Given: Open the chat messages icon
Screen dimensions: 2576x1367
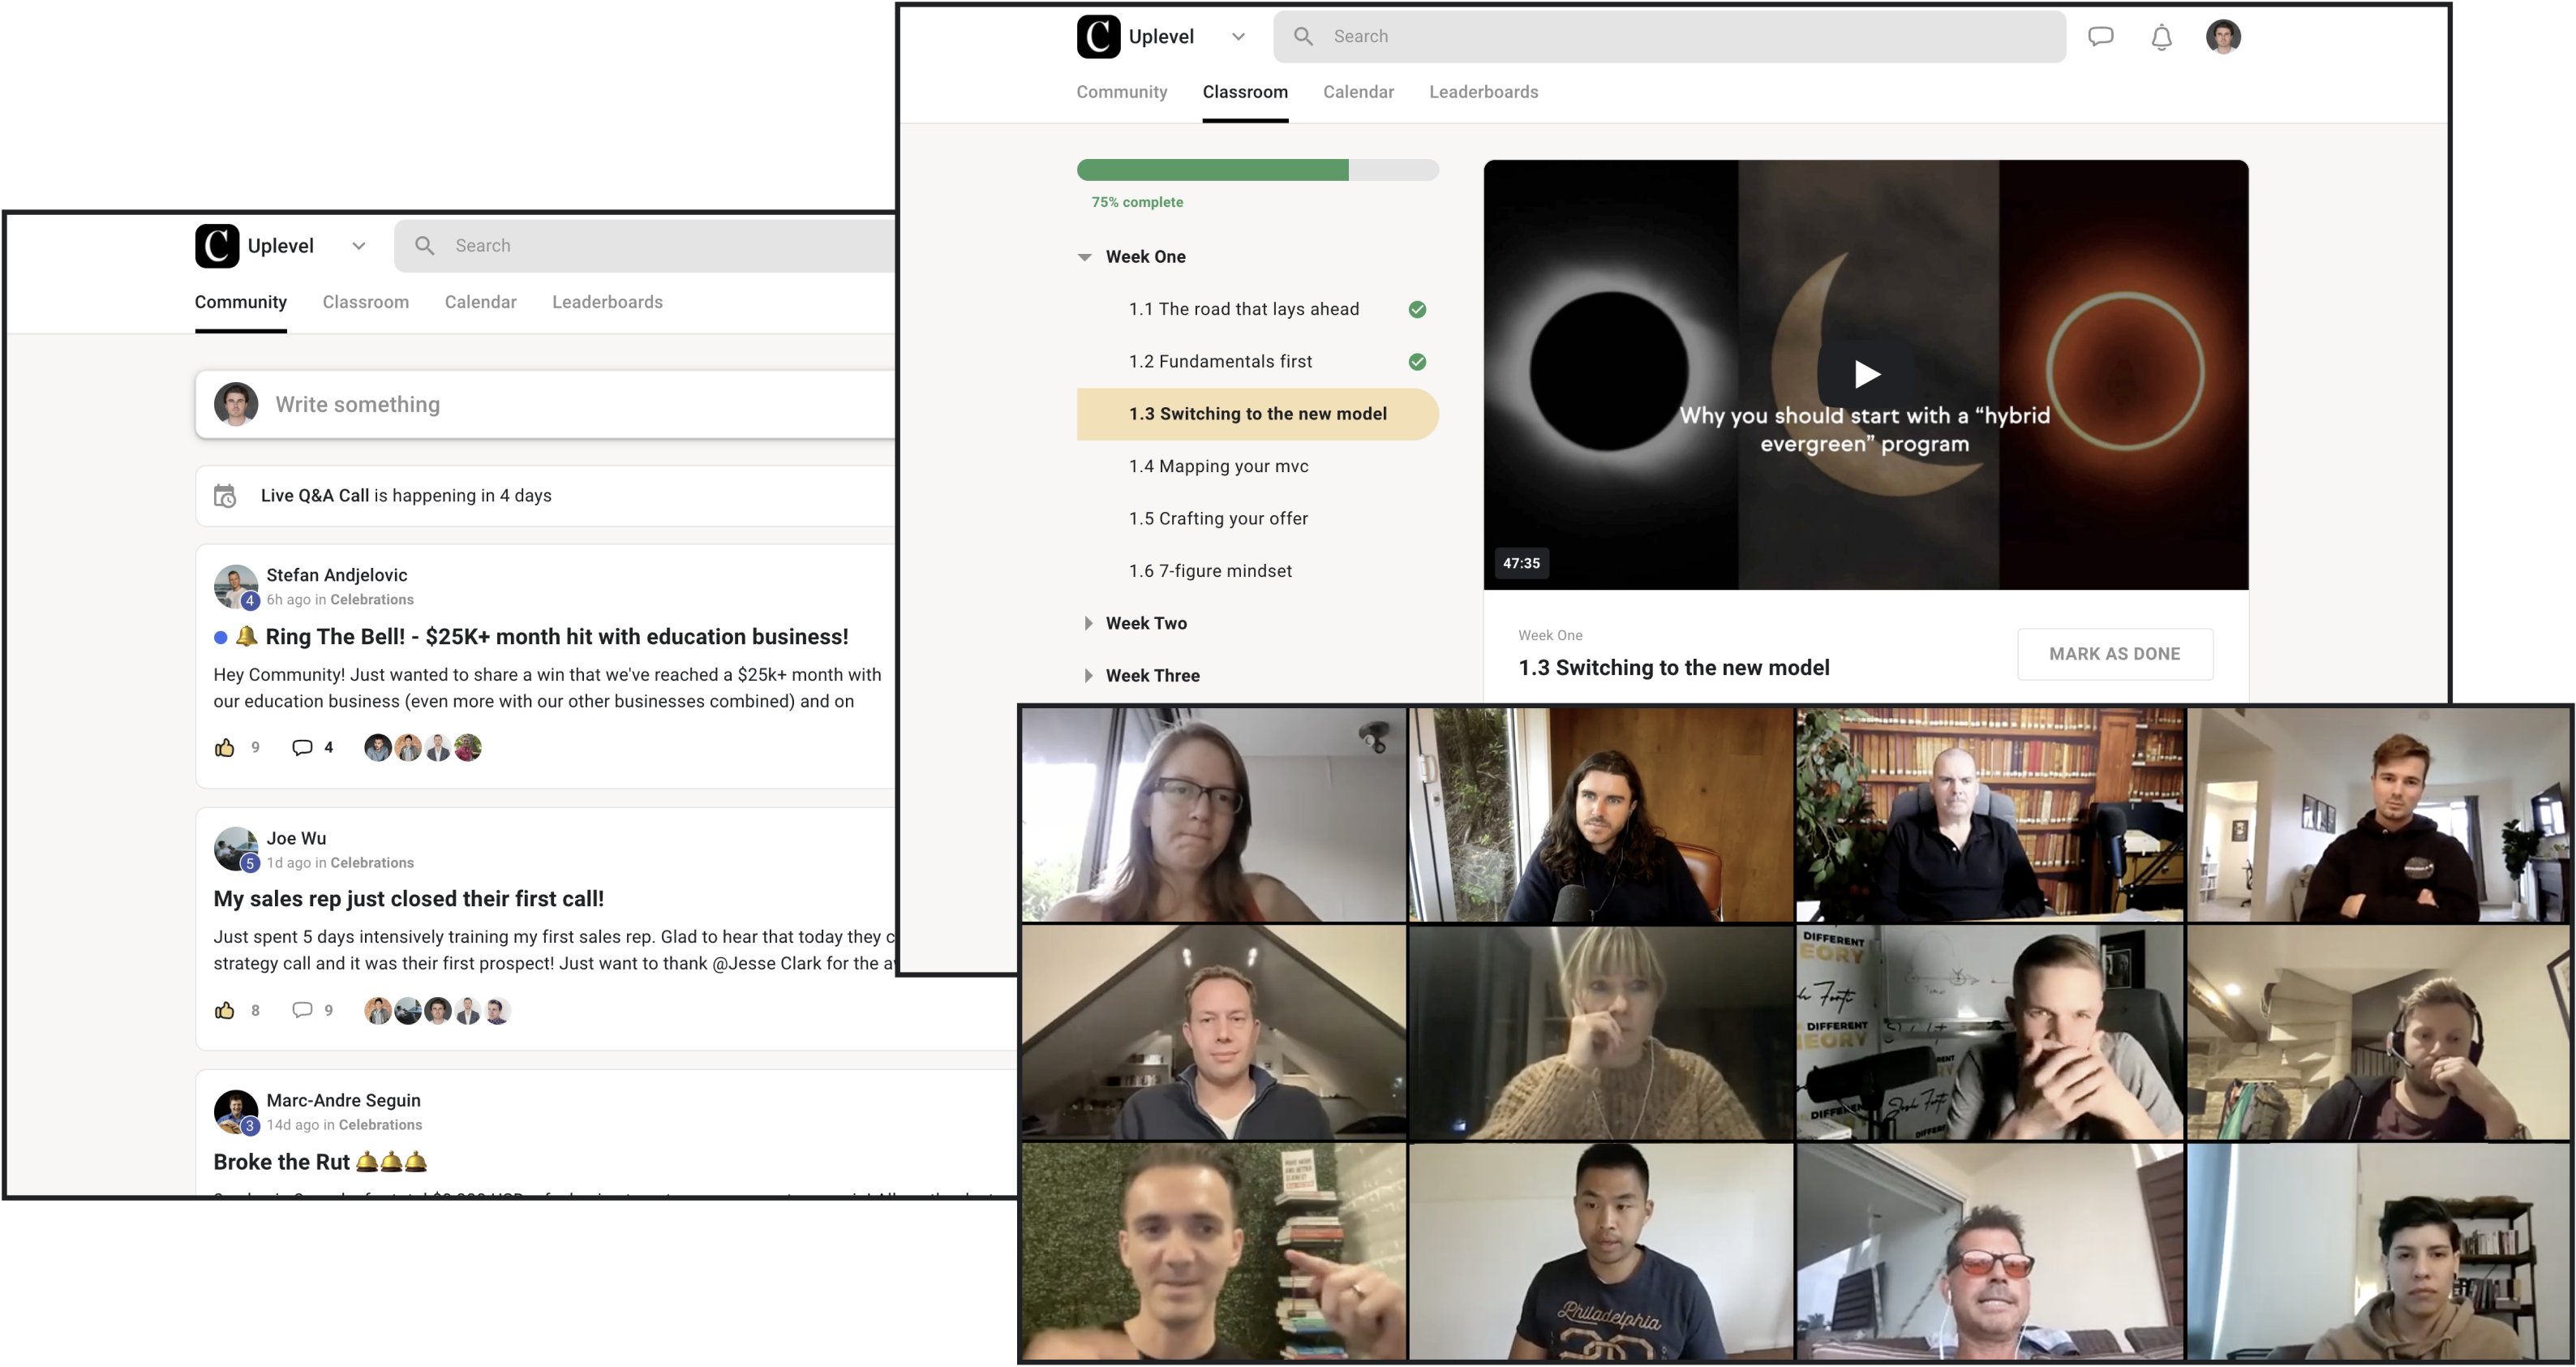Looking at the screenshot, I should [x=2100, y=37].
